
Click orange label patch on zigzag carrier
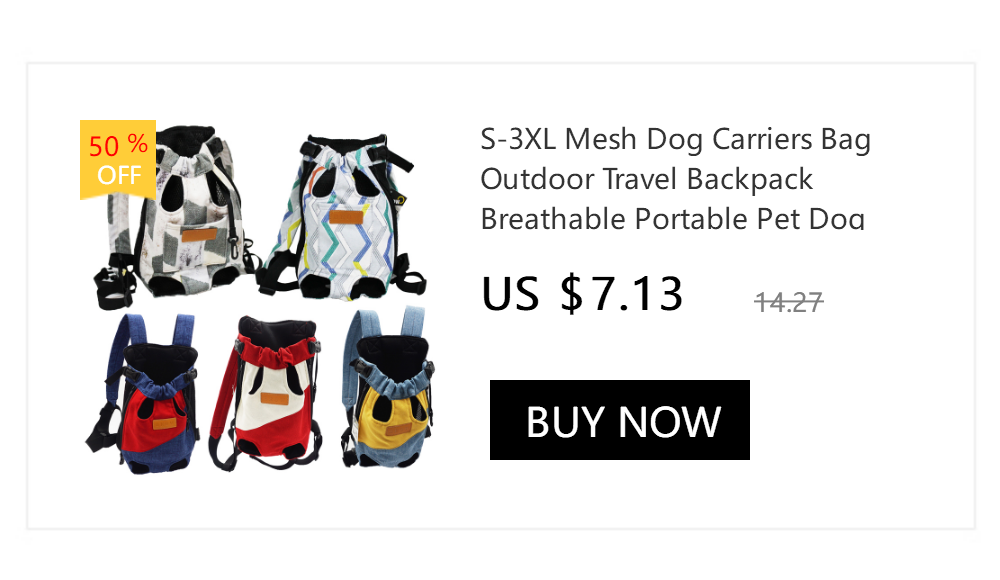click(346, 217)
